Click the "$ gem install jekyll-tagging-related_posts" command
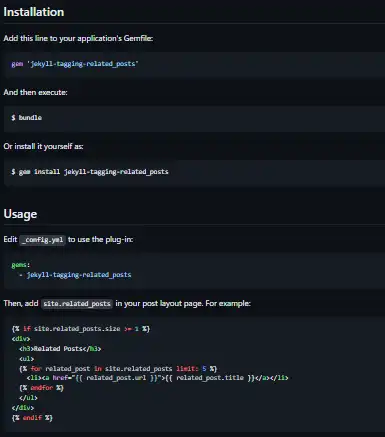This screenshot has width=385, height=437. (x=90, y=172)
